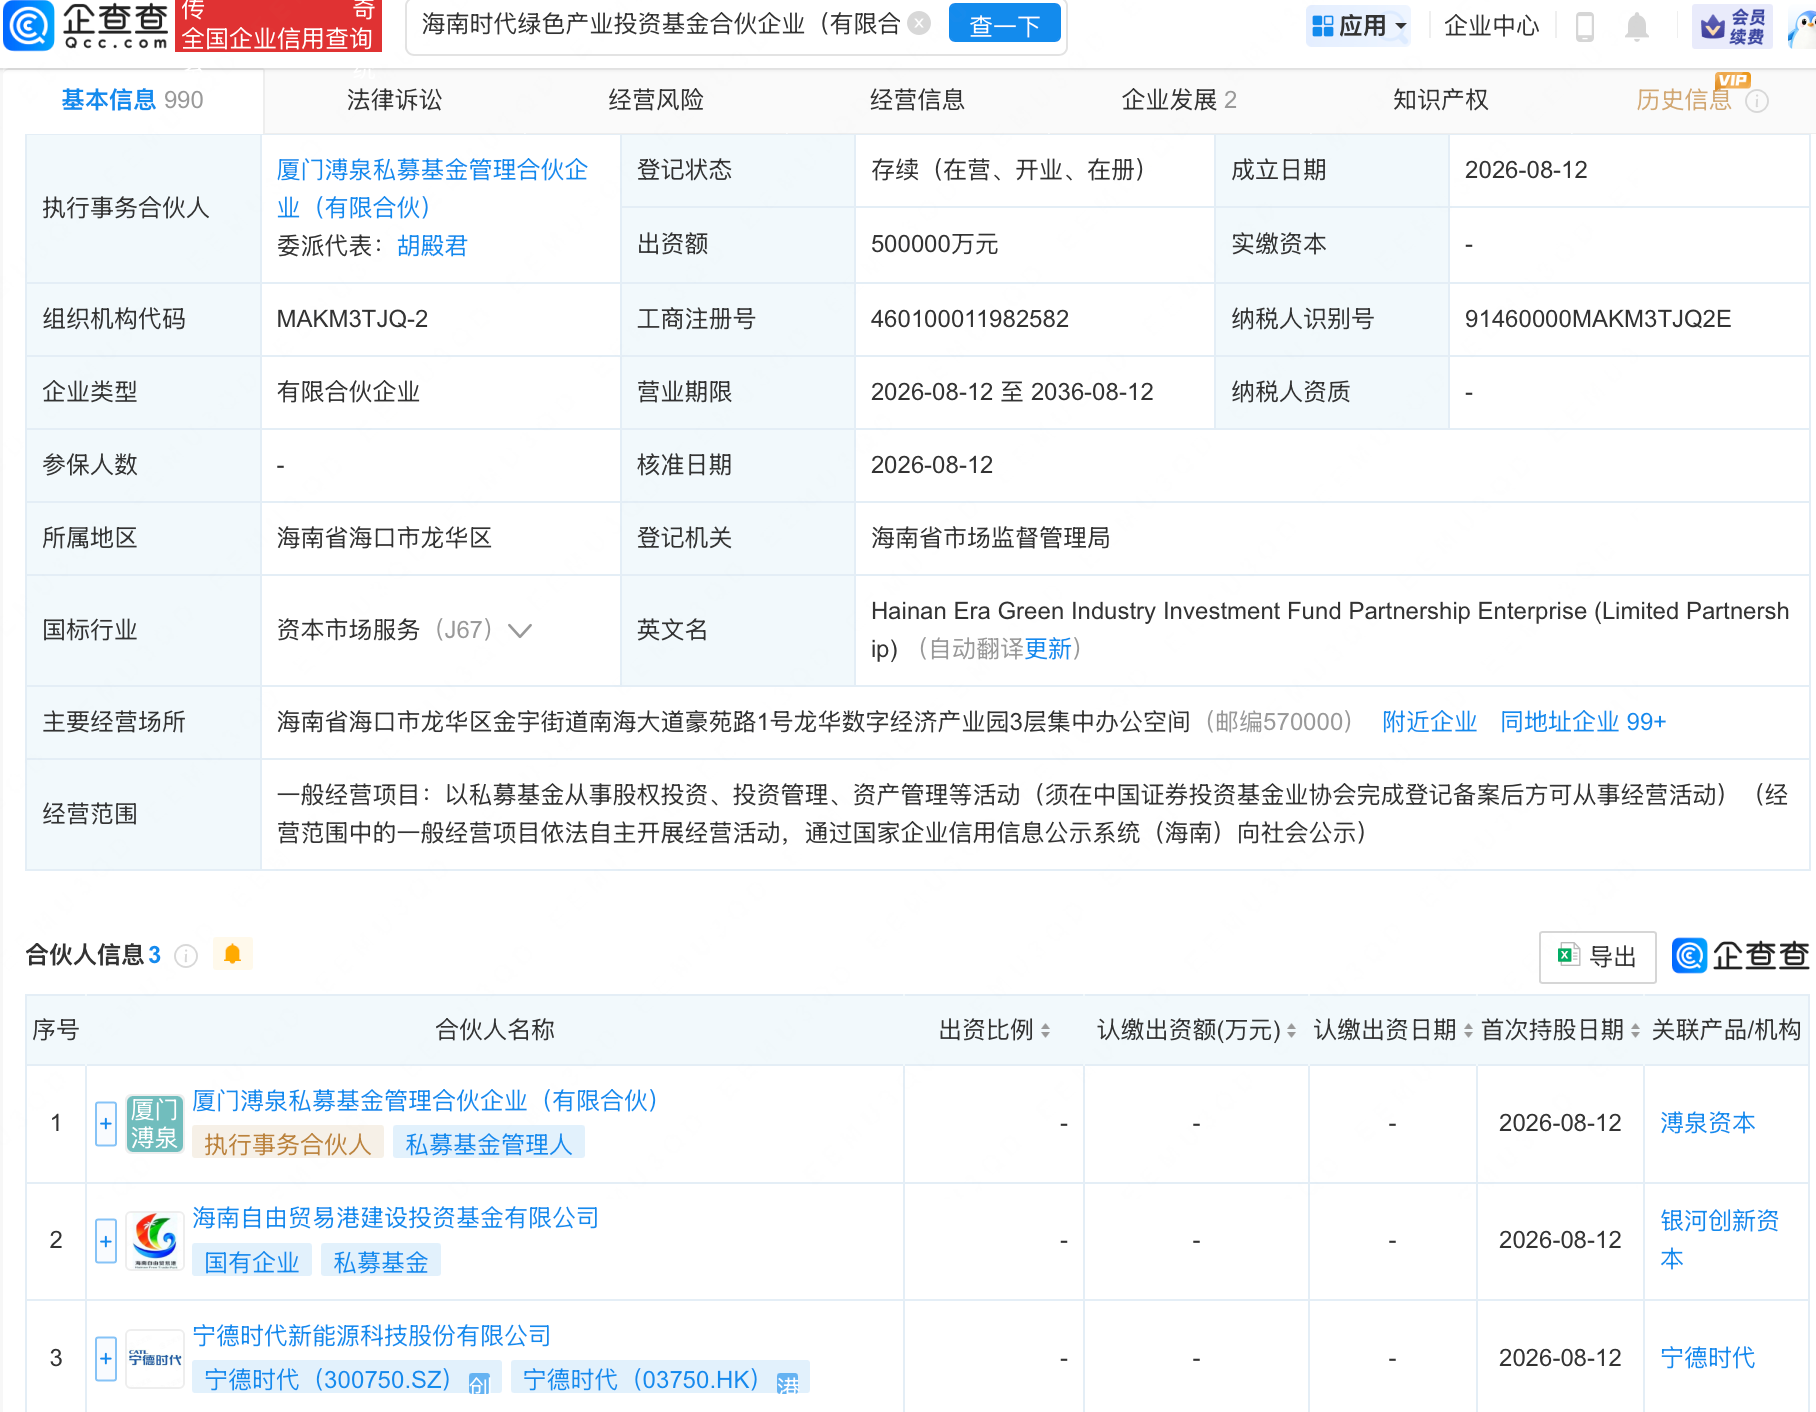Open the mobile phone app icon
The width and height of the screenshot is (1816, 1412).
click(1585, 26)
